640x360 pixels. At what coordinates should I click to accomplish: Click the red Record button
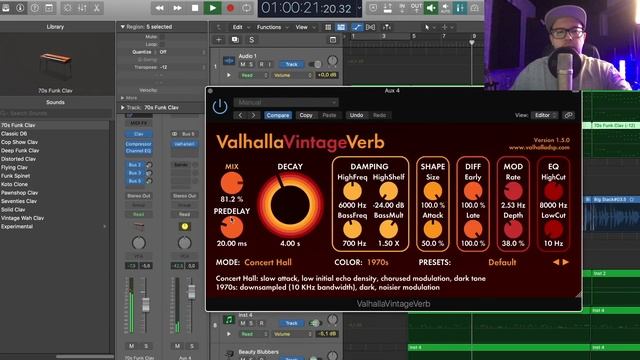pyautogui.click(x=230, y=8)
